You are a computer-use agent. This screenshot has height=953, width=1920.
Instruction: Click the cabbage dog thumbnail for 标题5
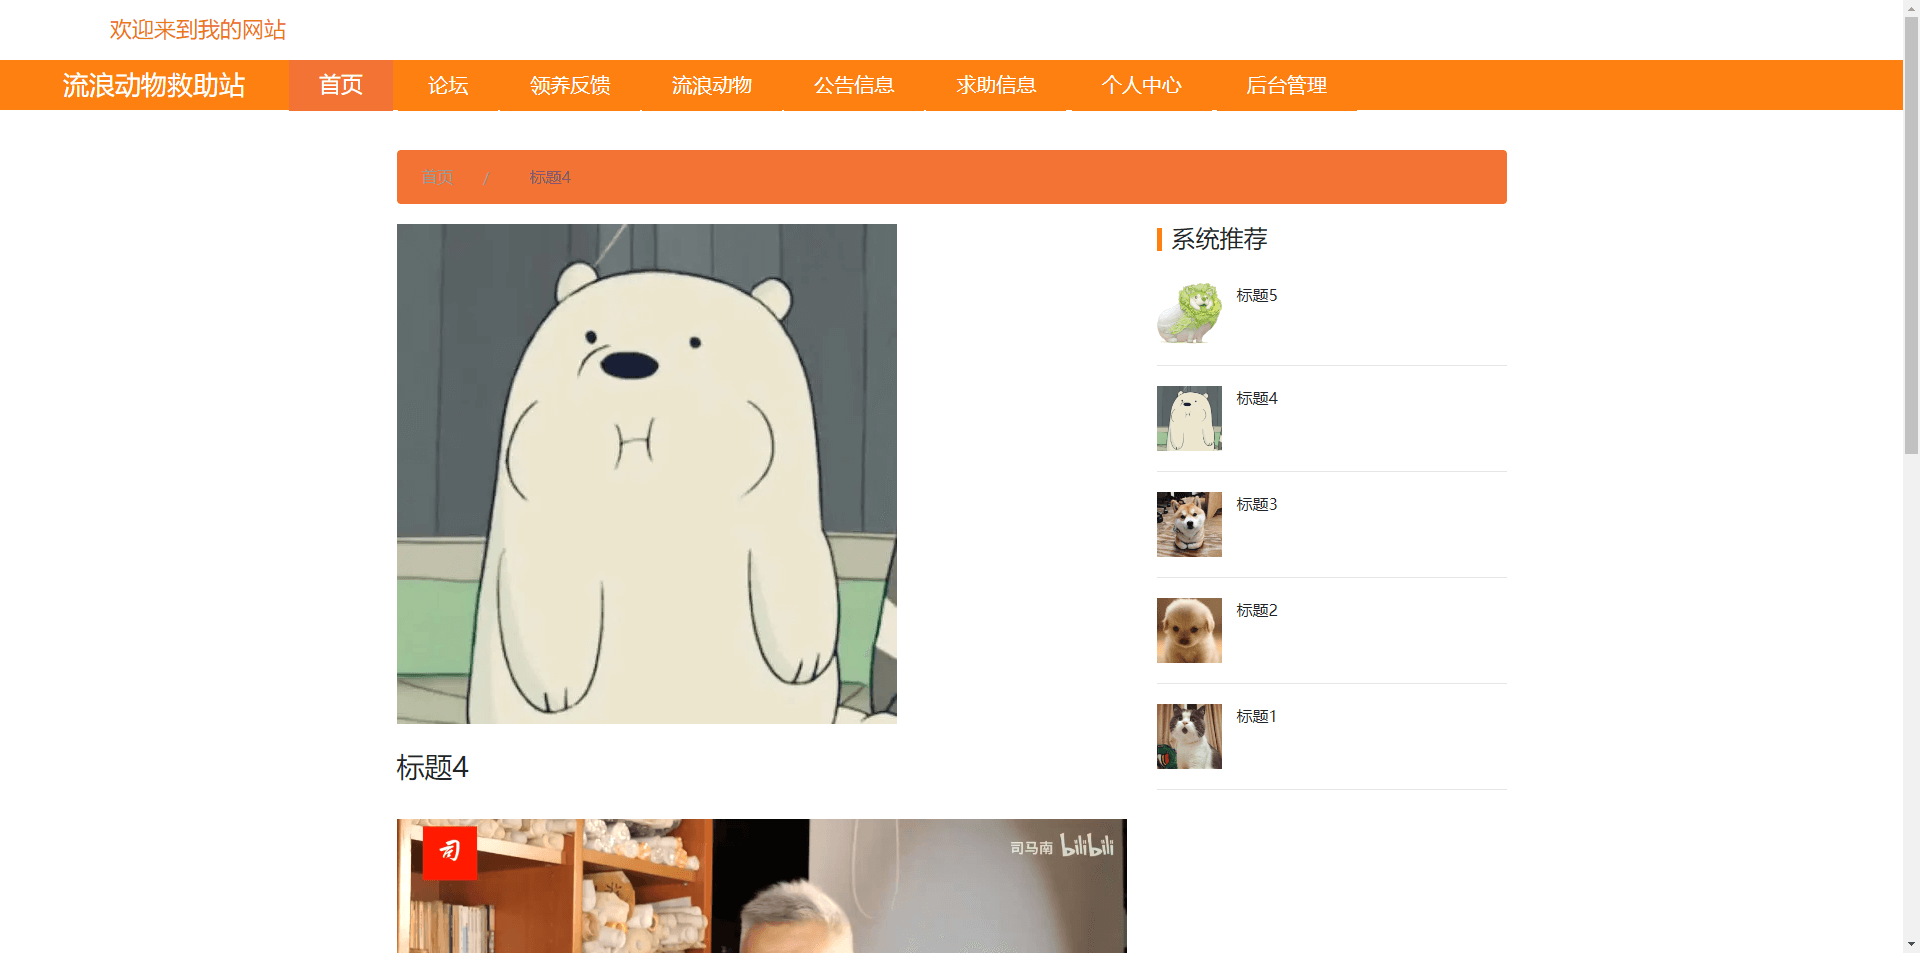[x=1189, y=313]
